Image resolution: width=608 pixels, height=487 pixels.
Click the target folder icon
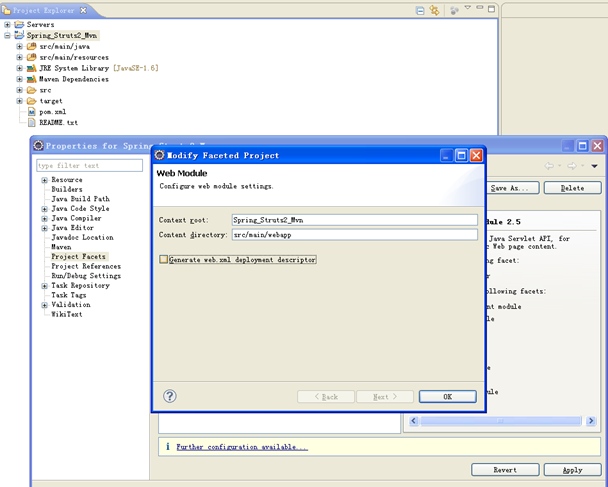pos(31,101)
